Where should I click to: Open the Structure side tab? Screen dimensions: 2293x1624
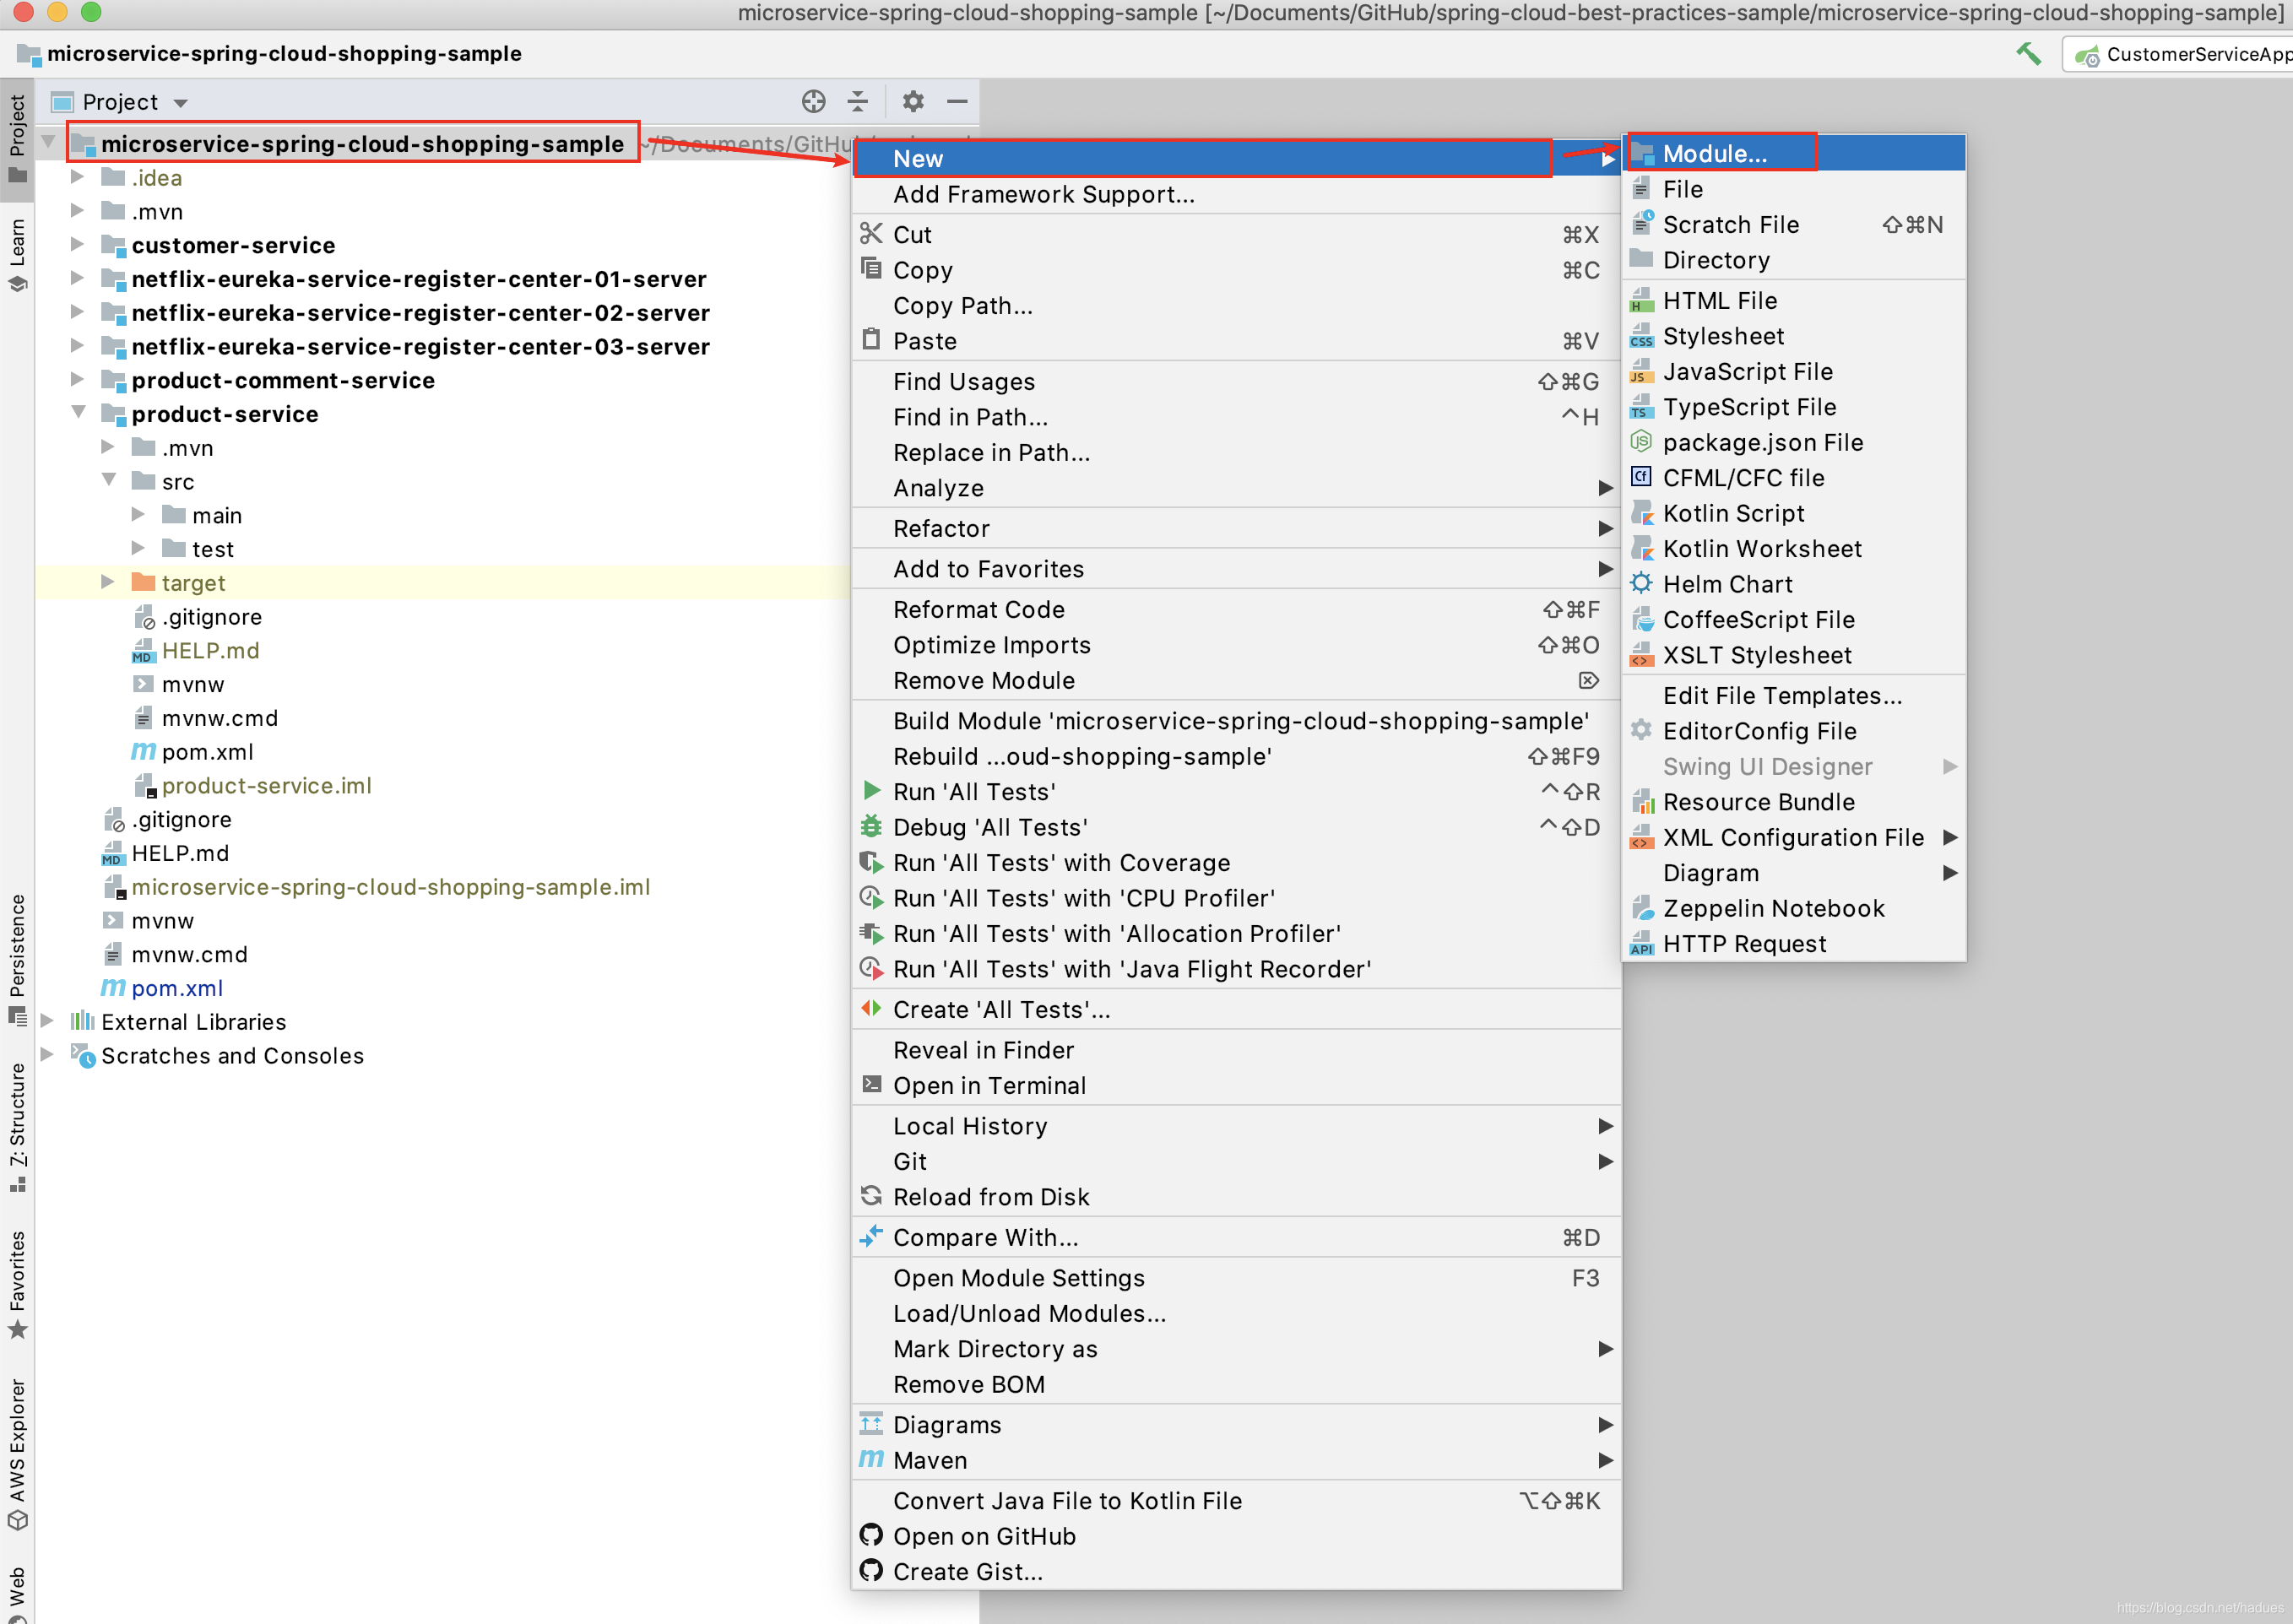[x=17, y=1127]
